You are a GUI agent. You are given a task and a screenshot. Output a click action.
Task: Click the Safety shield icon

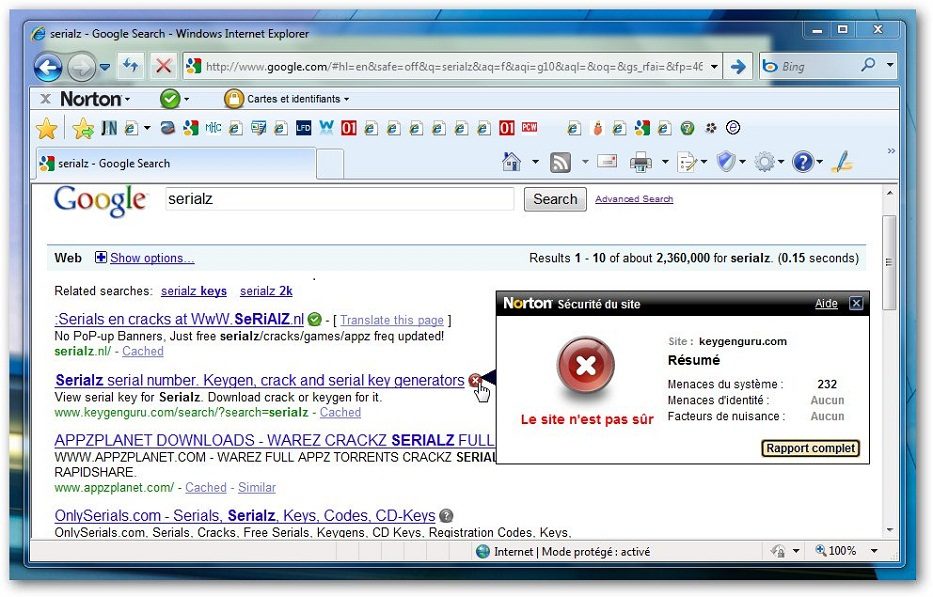[726, 161]
